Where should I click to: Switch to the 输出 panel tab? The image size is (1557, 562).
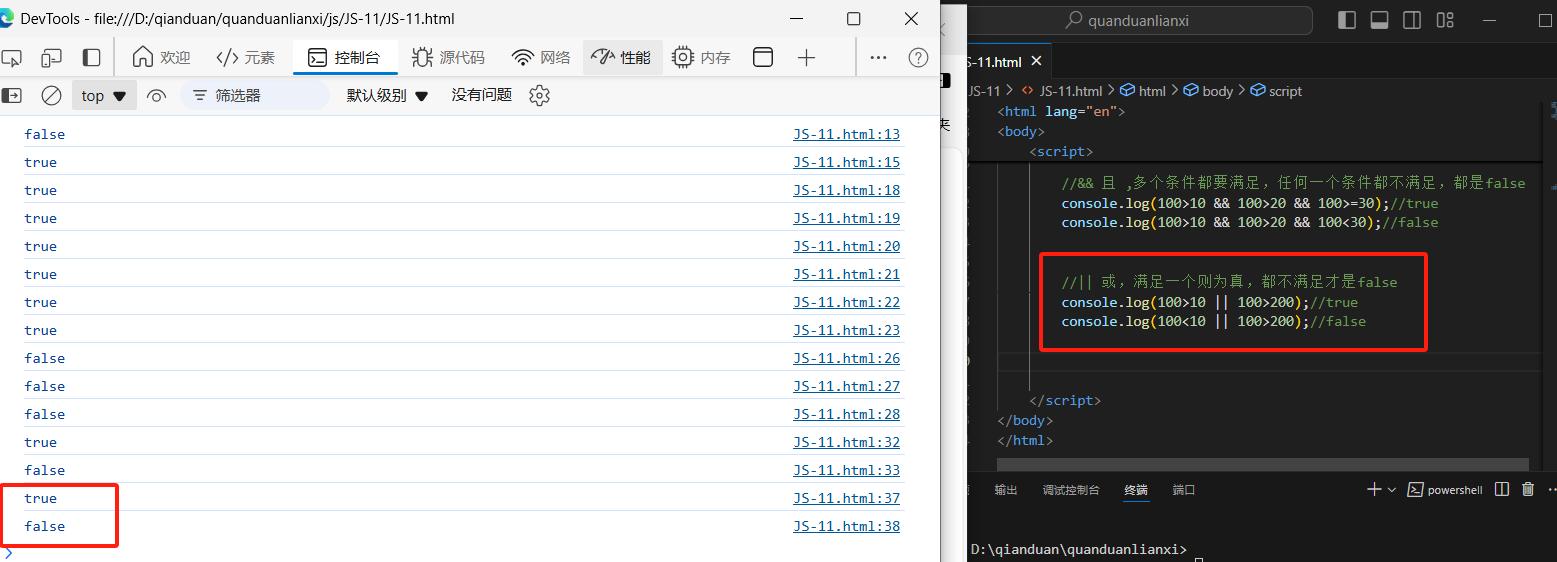click(x=1006, y=490)
